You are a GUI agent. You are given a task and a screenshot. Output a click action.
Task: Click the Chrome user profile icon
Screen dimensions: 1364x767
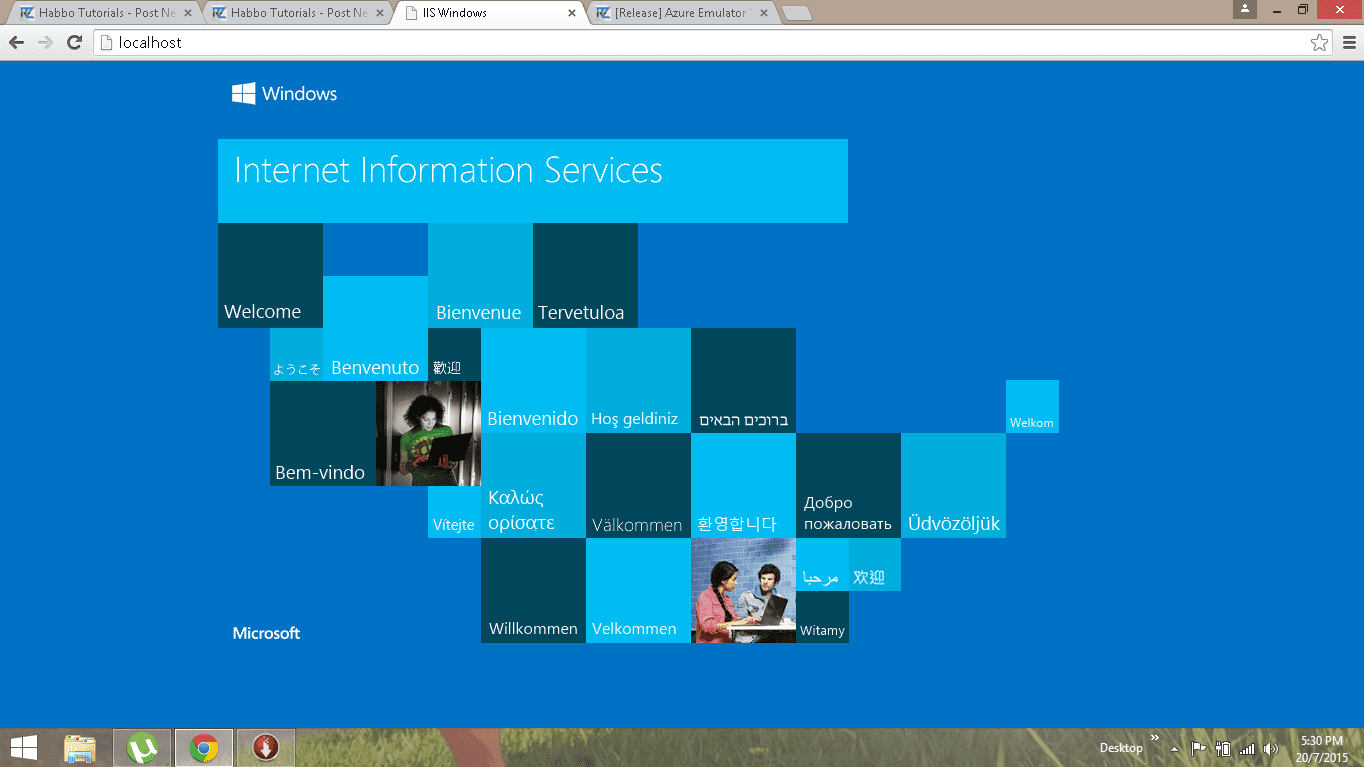(x=1245, y=9)
